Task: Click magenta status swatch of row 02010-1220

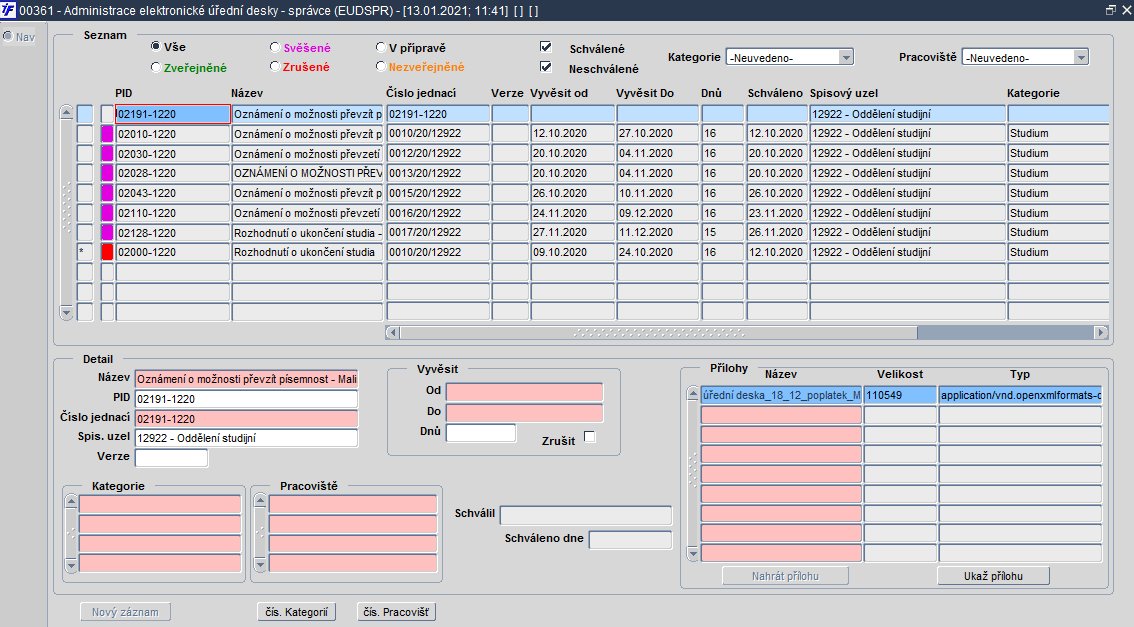Action: 107,134
